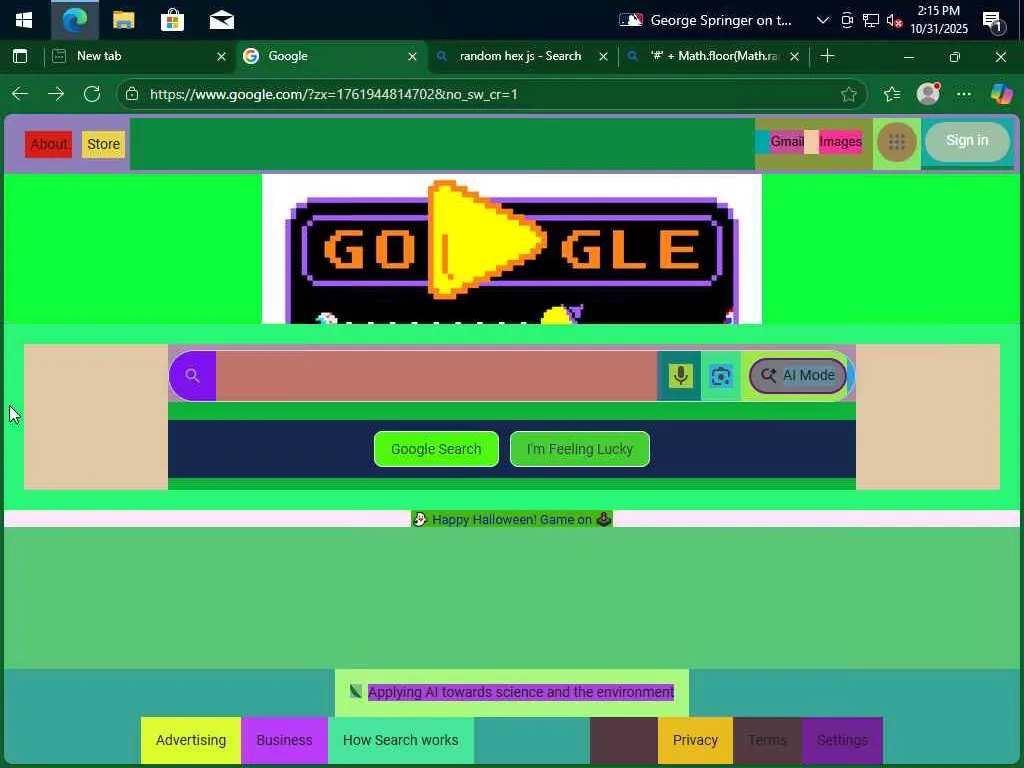Open the Edge tab actions menu icon
Viewport: 1024px width, 768px height.
pyautogui.click(x=20, y=56)
